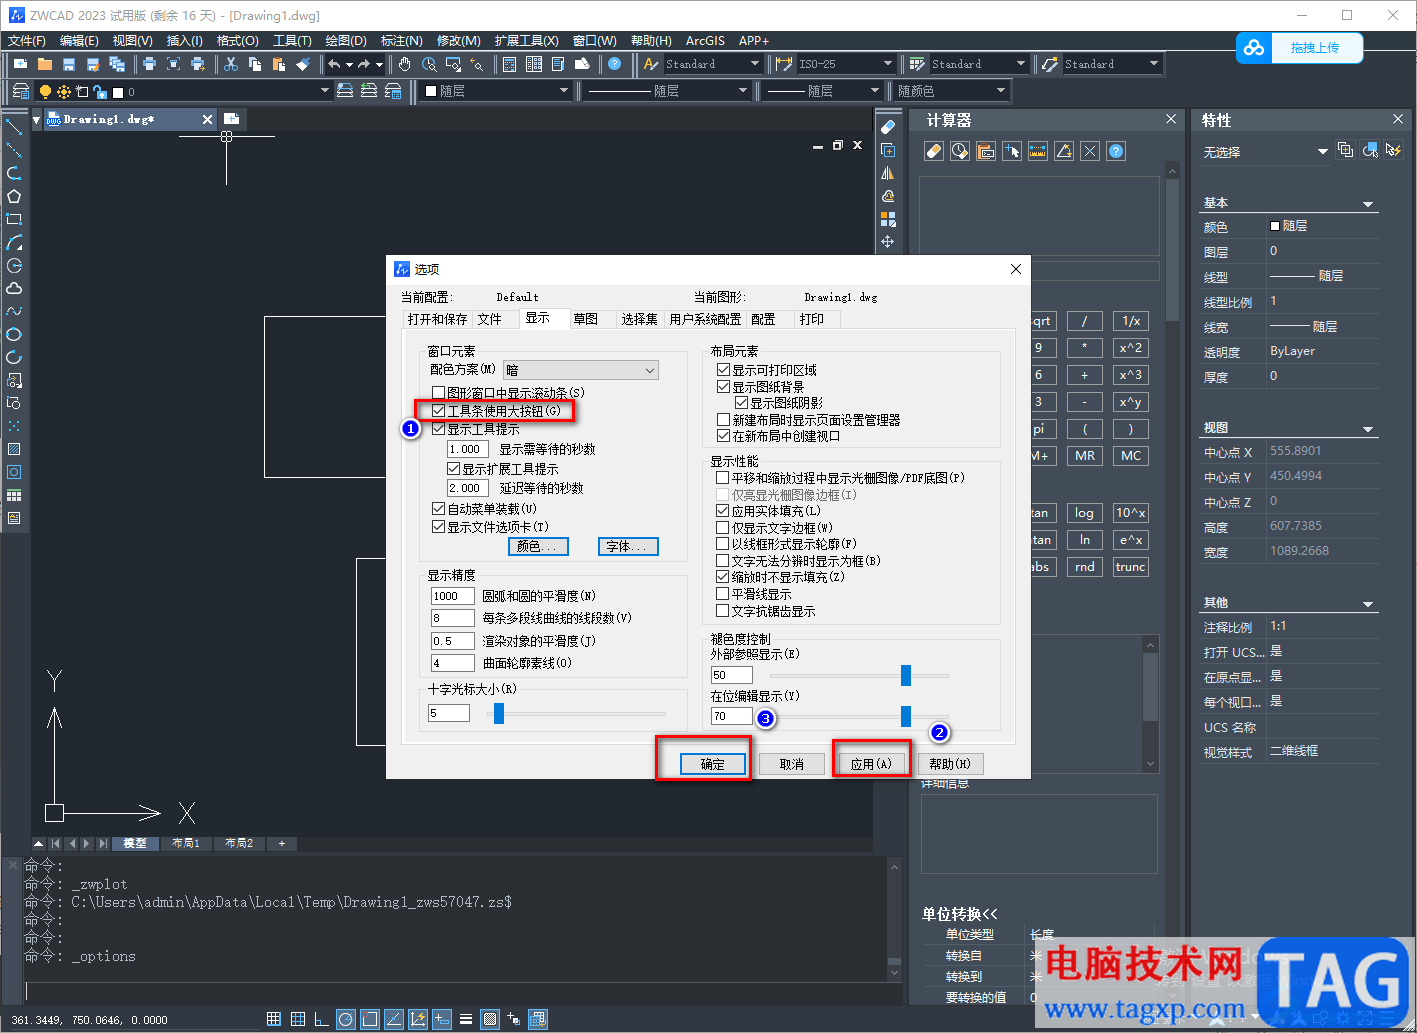Click the 颜色... button
The image size is (1417, 1033).
click(x=539, y=546)
